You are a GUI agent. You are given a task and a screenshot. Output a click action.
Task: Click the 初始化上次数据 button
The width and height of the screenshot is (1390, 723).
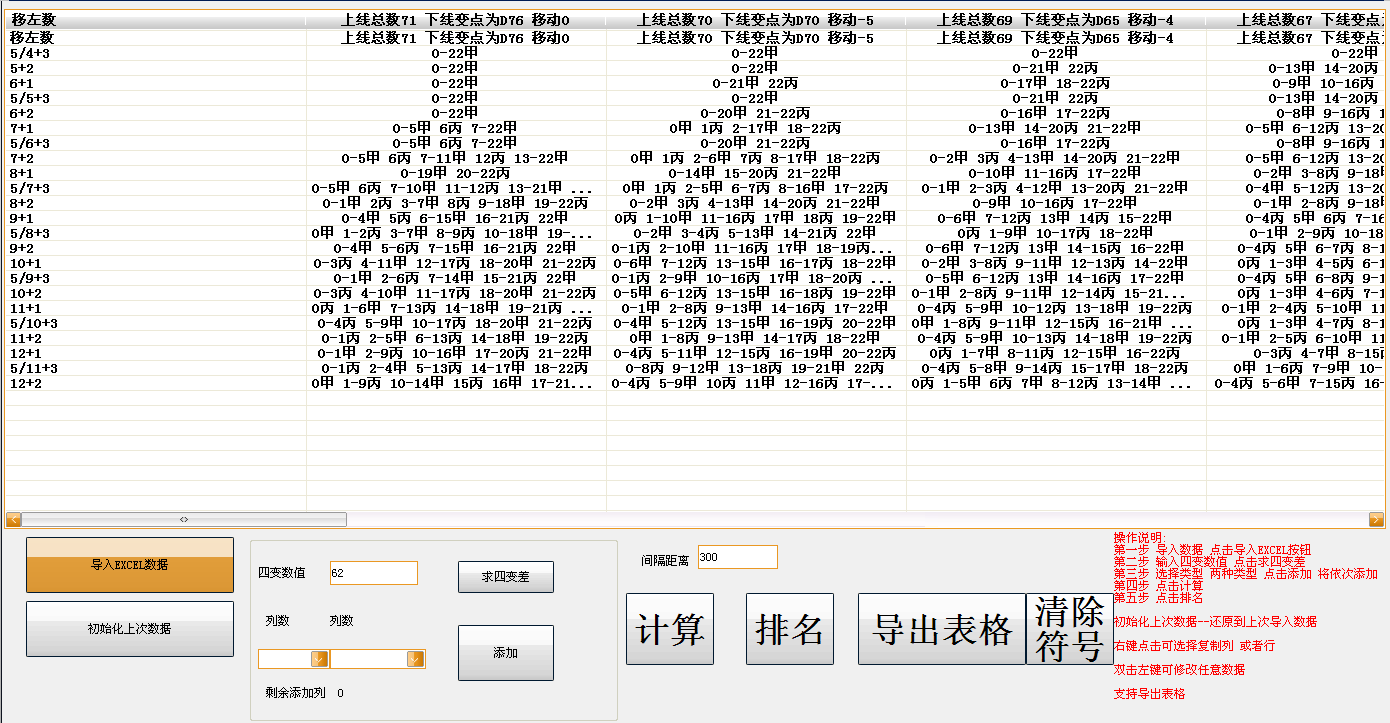(x=130, y=629)
